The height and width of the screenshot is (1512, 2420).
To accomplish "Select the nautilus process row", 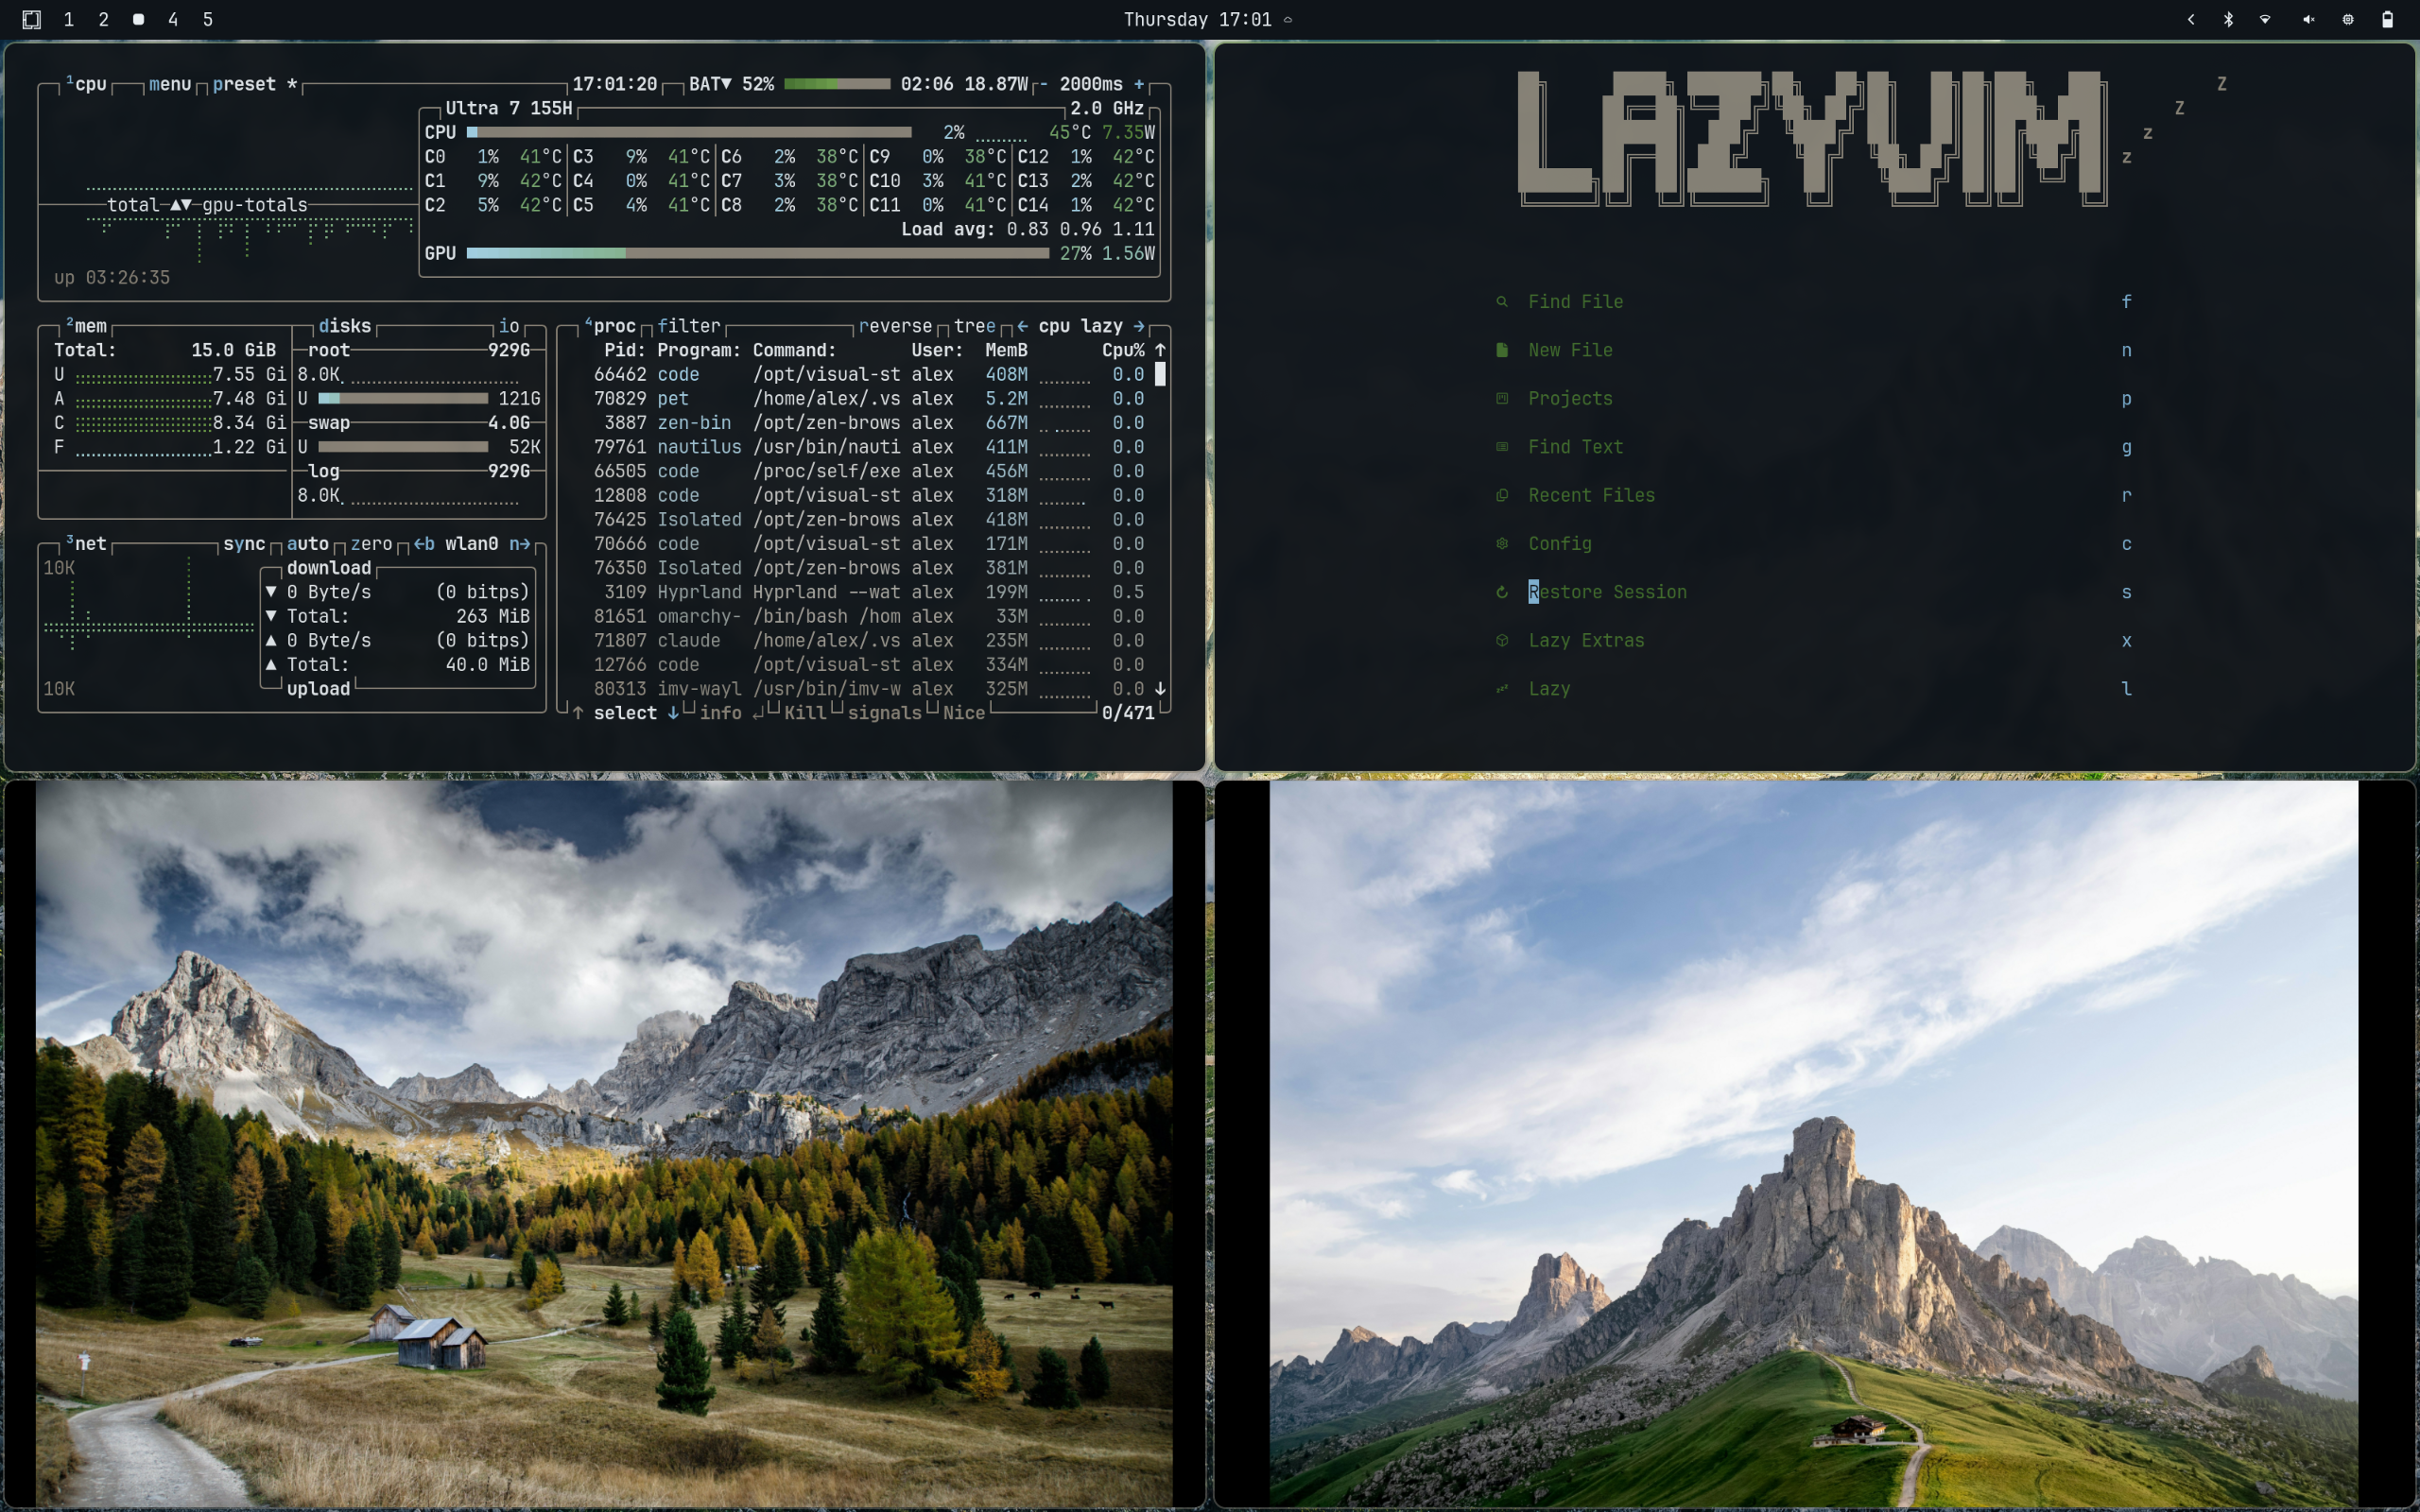I will tap(868, 447).
